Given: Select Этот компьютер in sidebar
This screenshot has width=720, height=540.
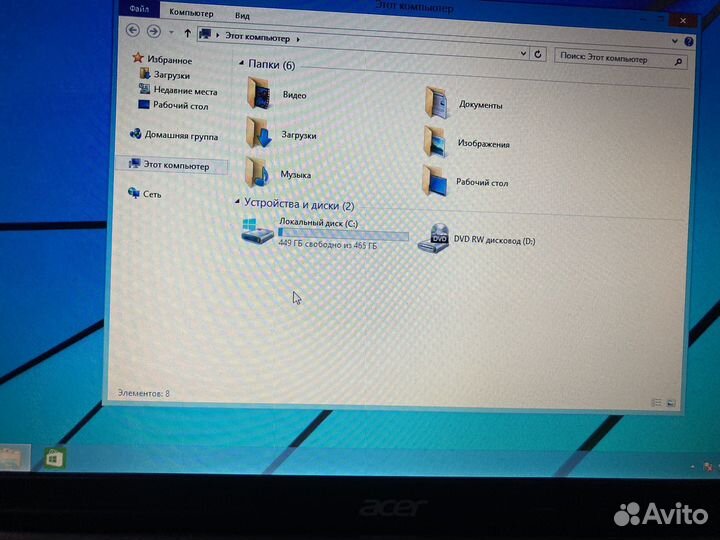Looking at the screenshot, I should click(171, 165).
